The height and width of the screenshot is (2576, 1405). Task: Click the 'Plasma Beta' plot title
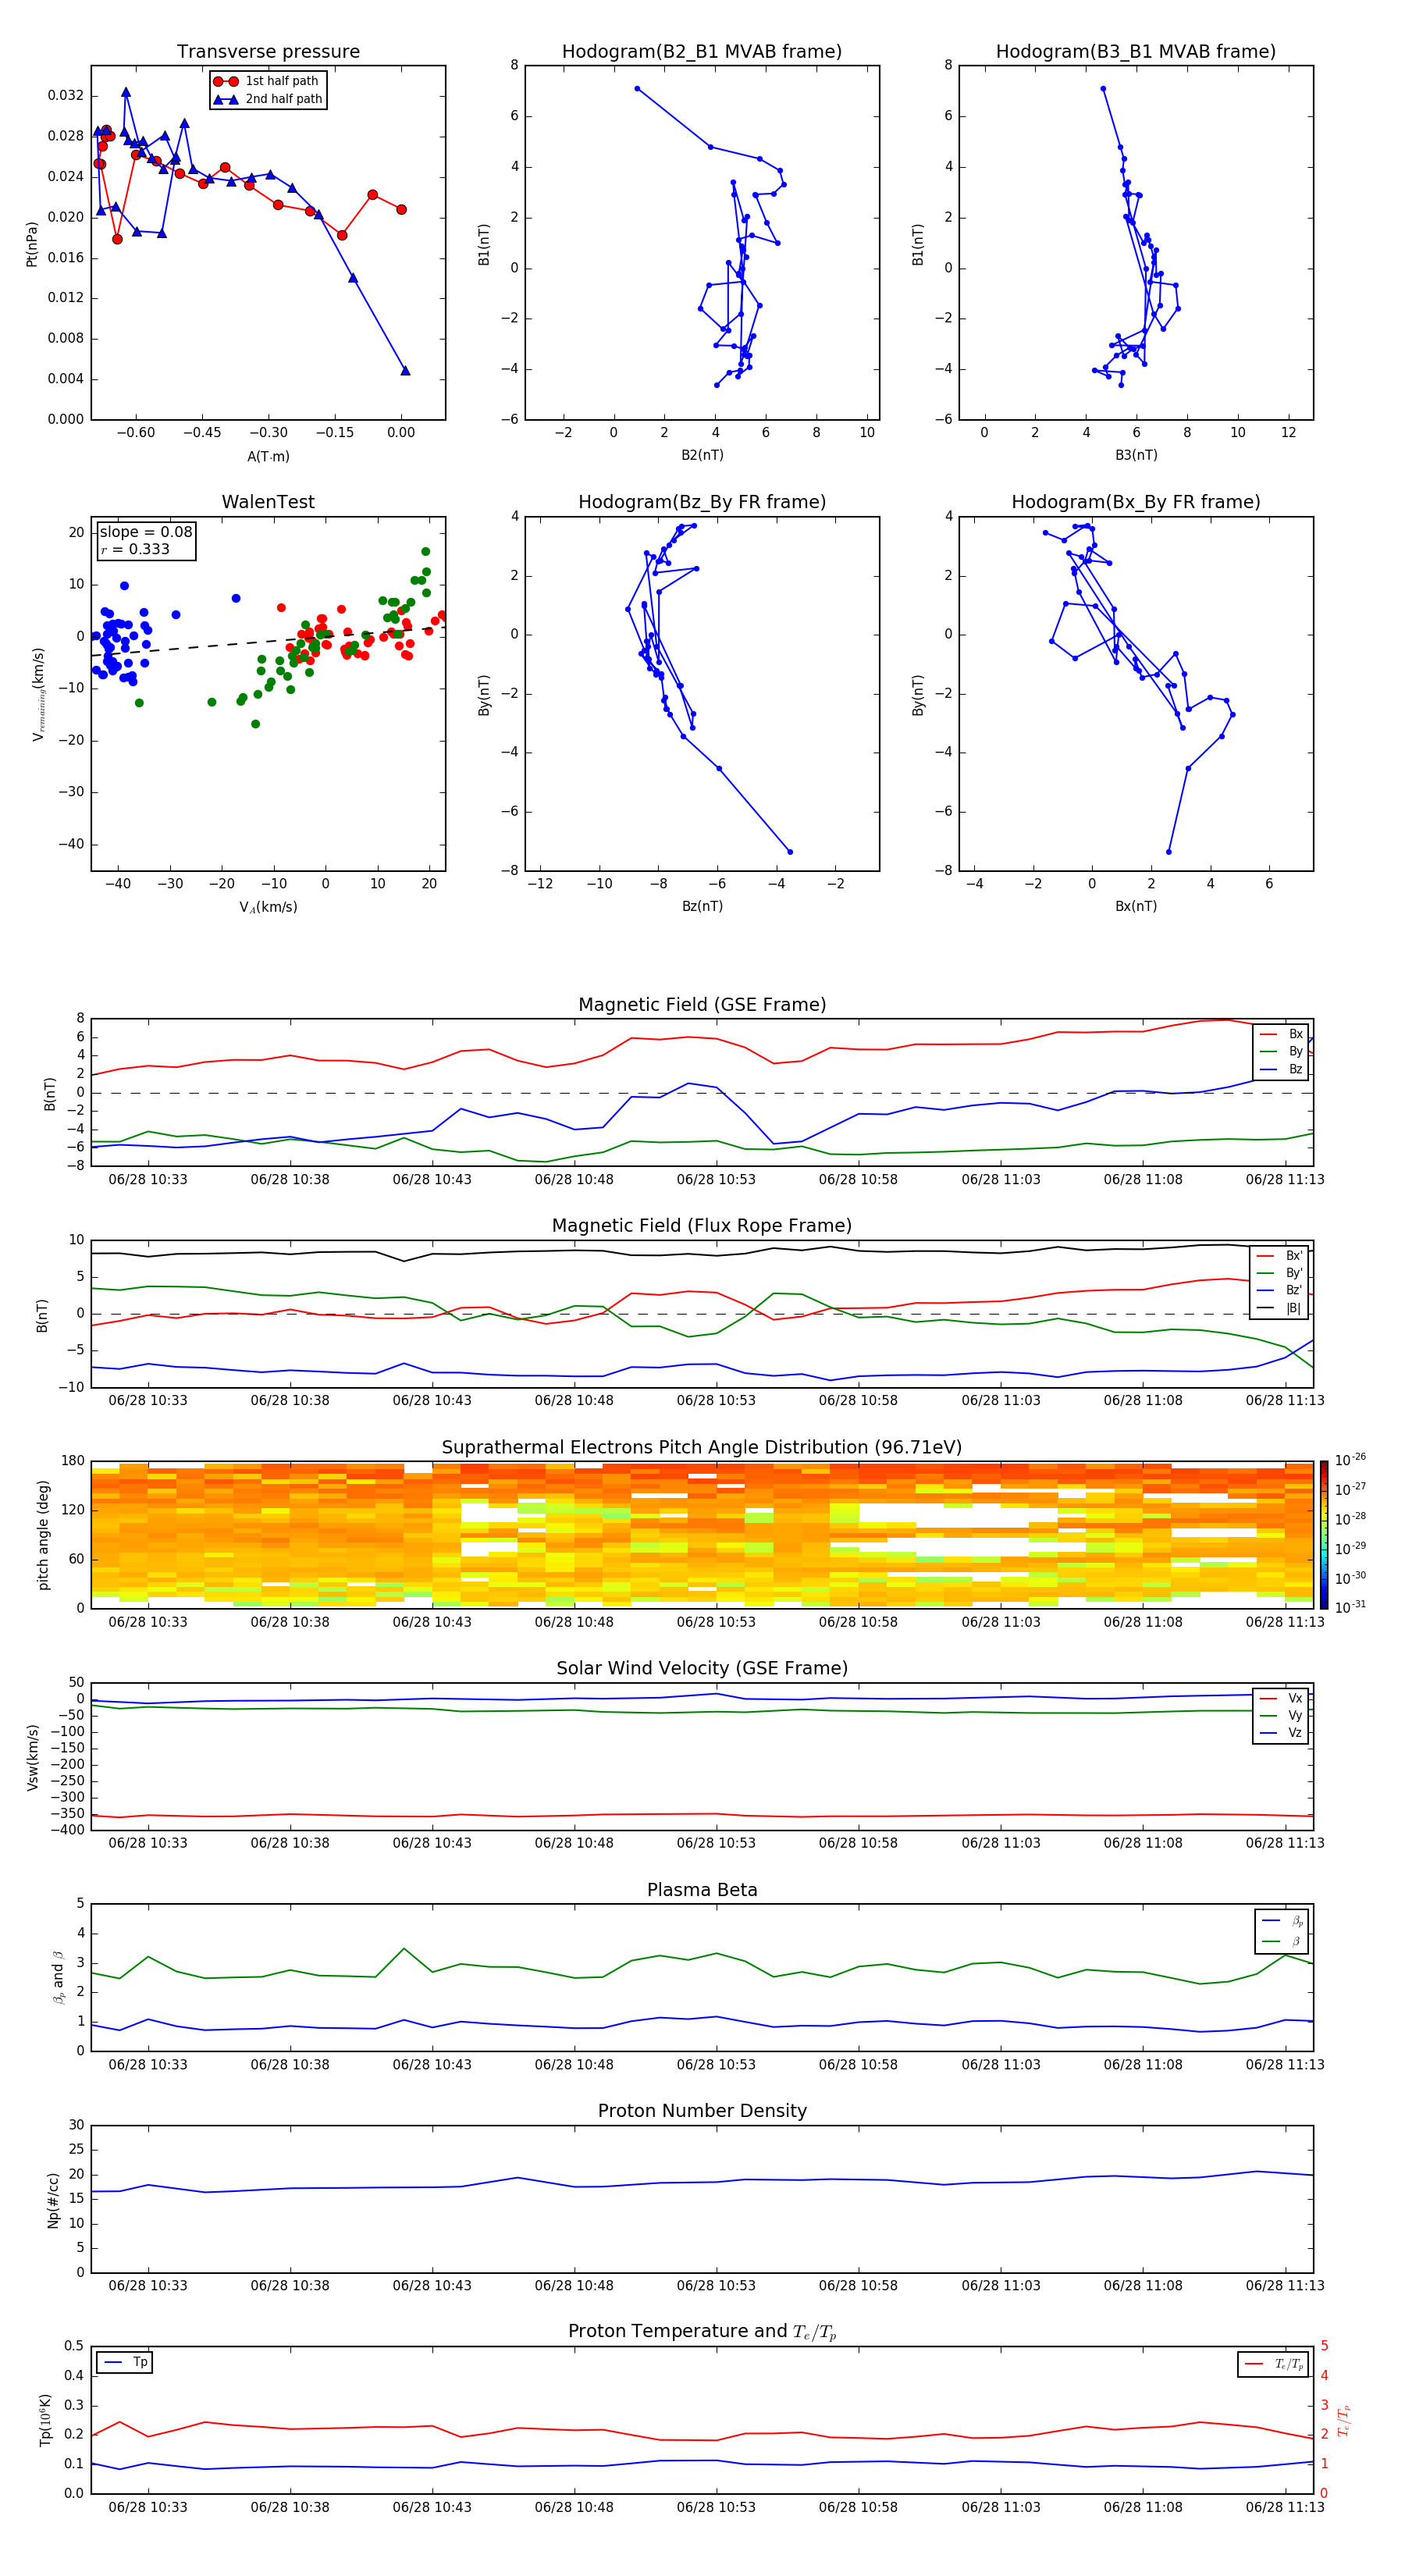pos(702,1890)
